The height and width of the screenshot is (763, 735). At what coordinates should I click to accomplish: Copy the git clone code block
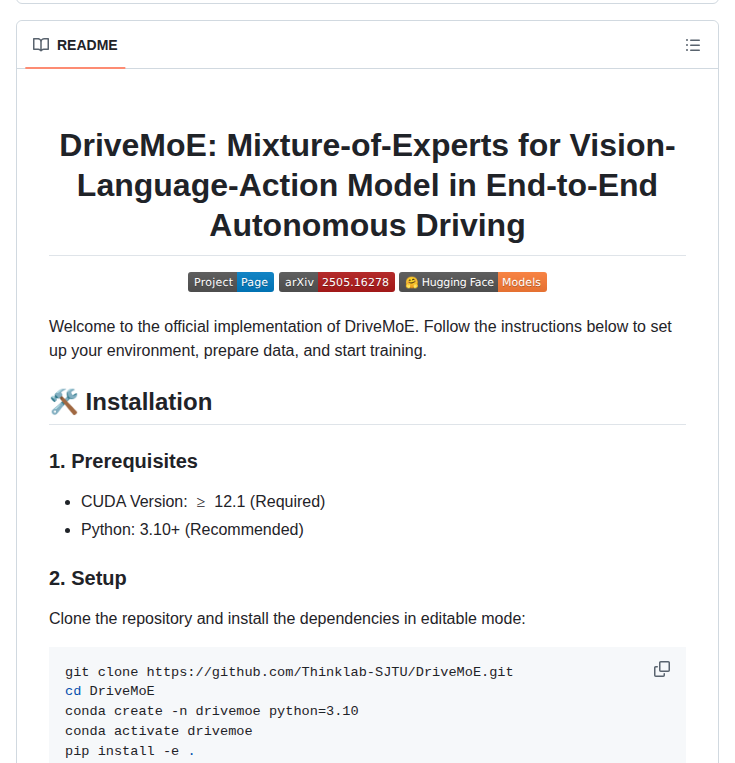662,669
